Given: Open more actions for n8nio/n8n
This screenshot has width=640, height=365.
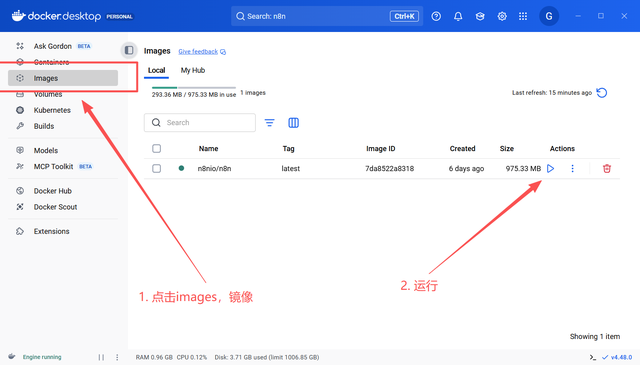Looking at the screenshot, I should 572,168.
